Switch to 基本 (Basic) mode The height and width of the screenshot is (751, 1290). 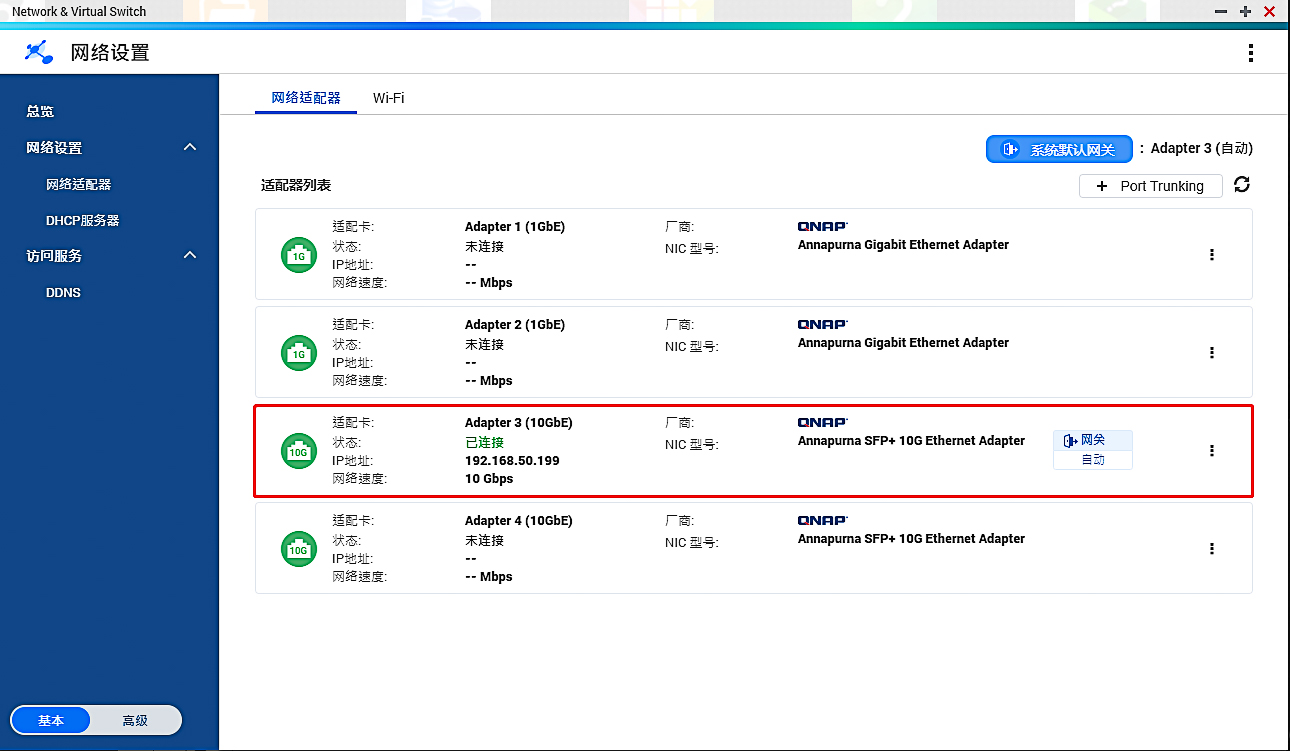click(51, 720)
